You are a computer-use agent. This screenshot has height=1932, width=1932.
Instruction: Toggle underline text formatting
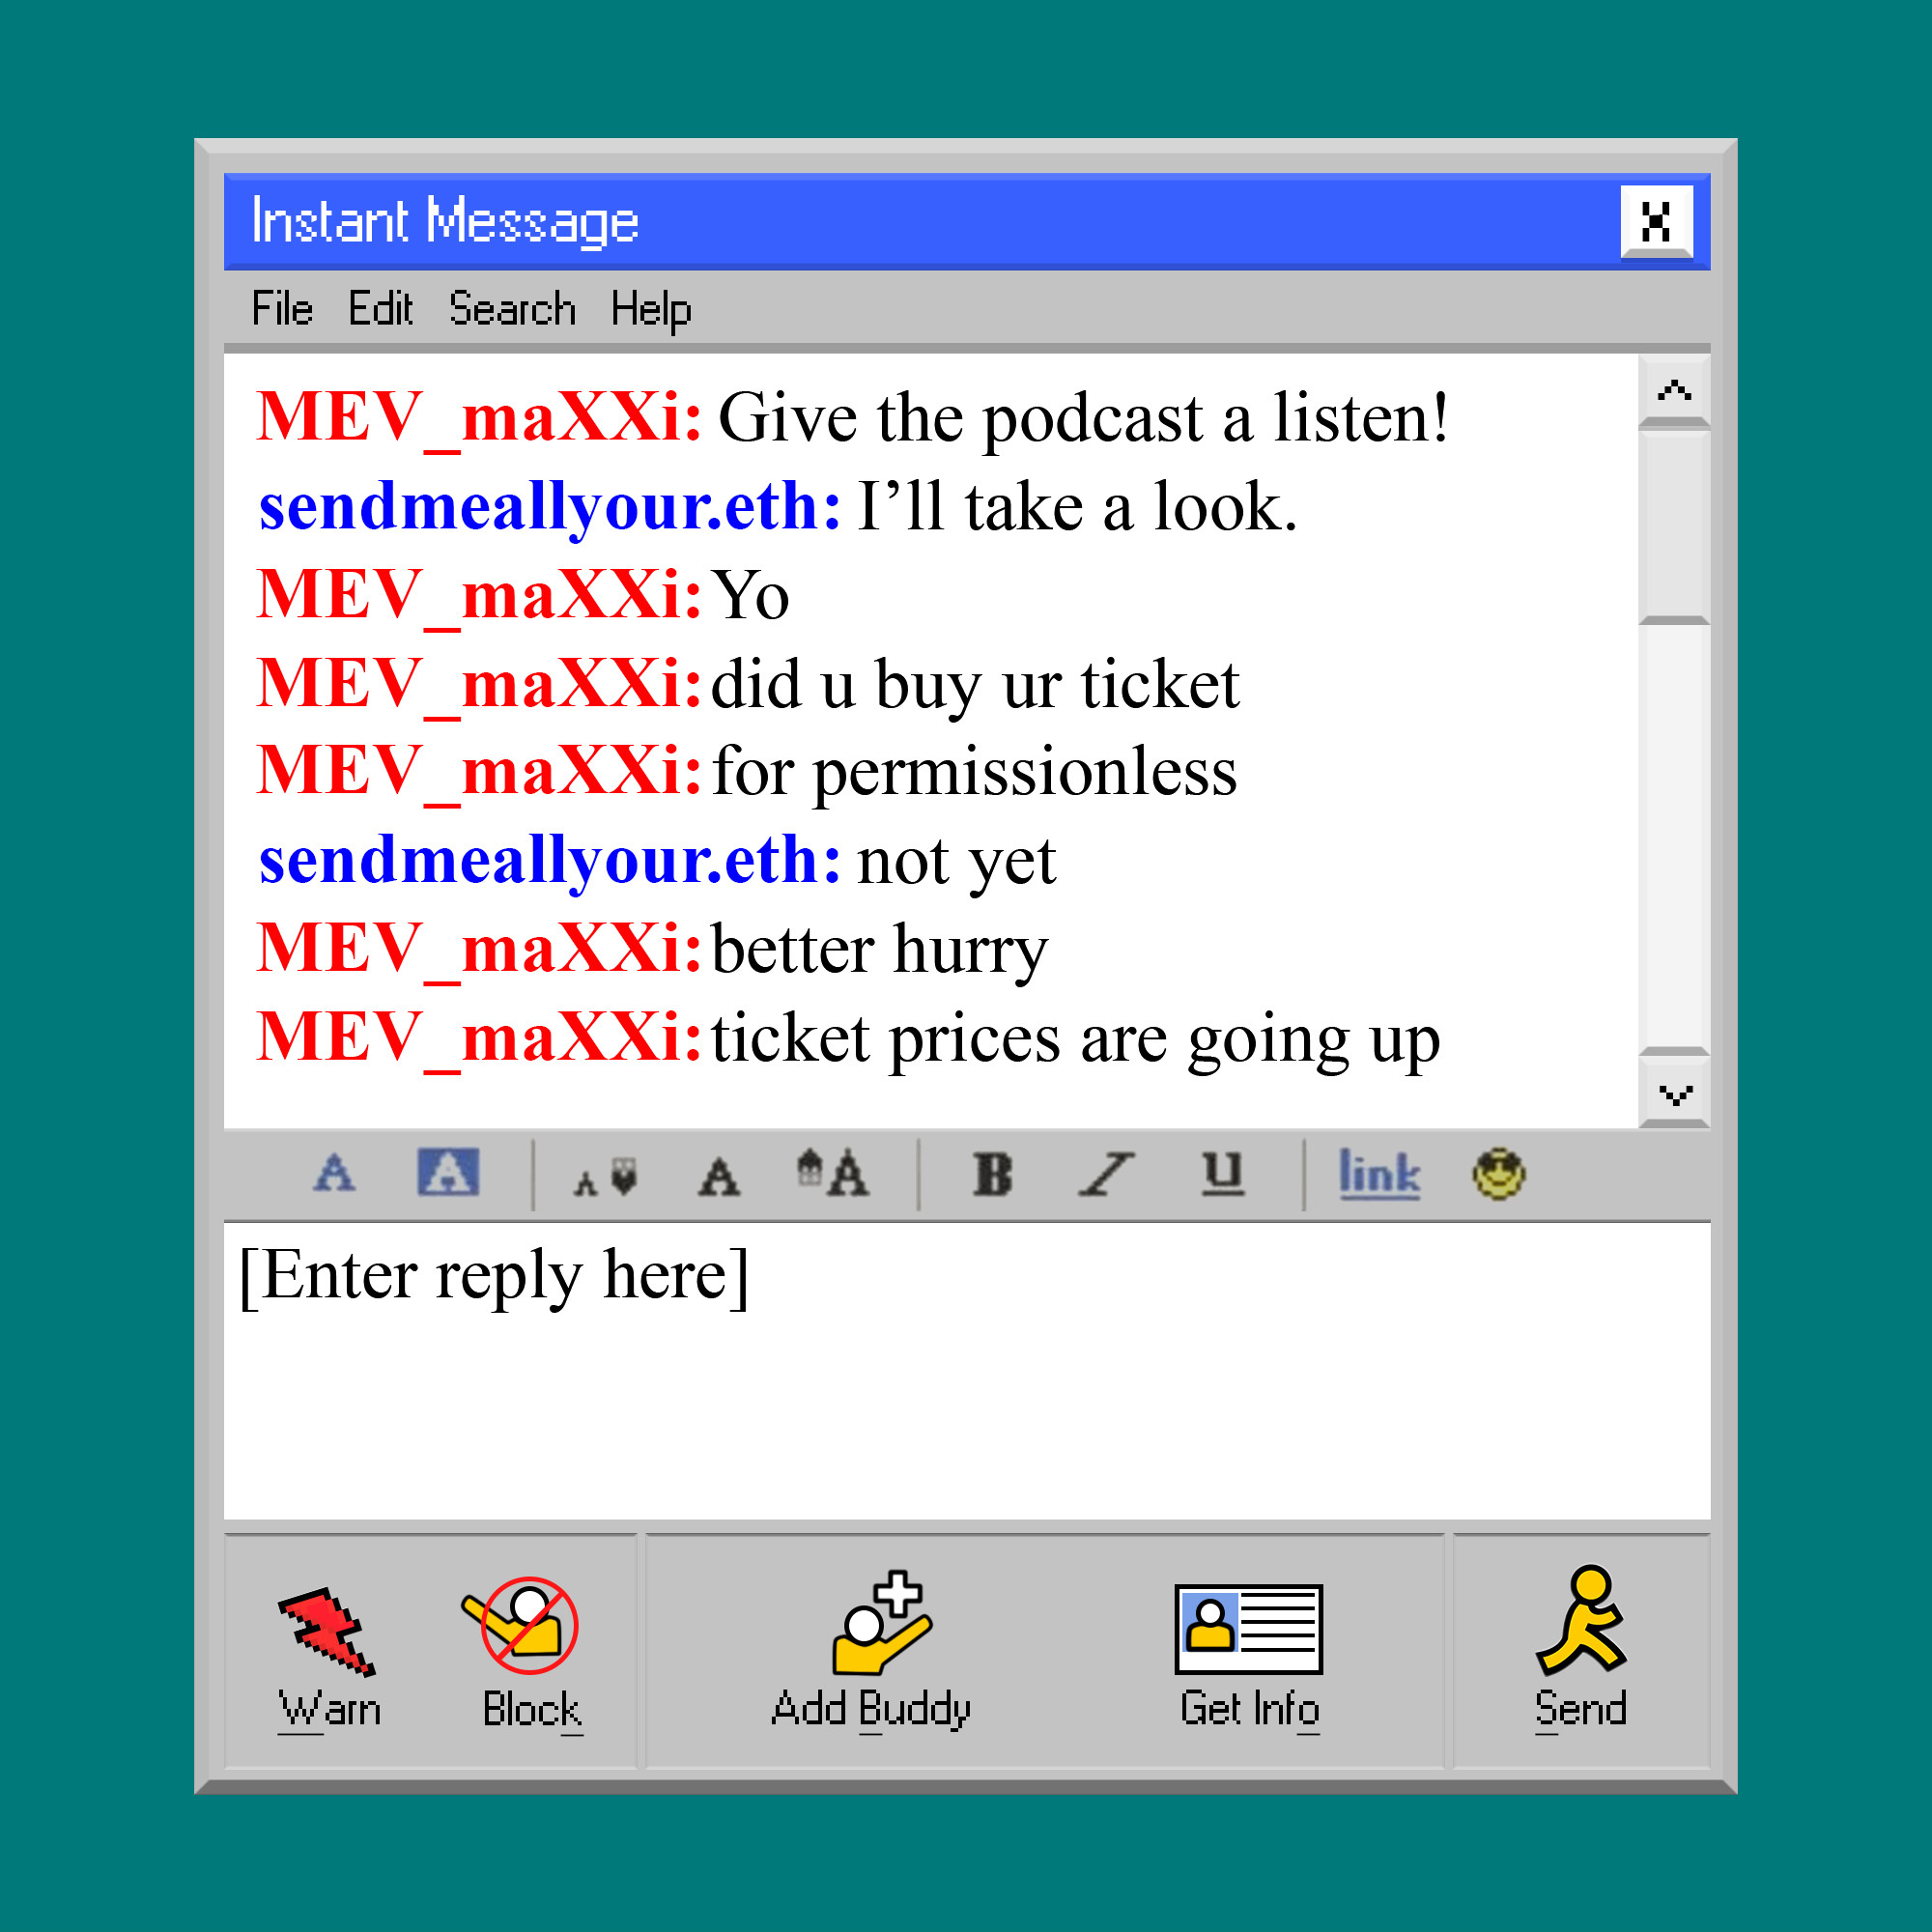[1222, 1175]
